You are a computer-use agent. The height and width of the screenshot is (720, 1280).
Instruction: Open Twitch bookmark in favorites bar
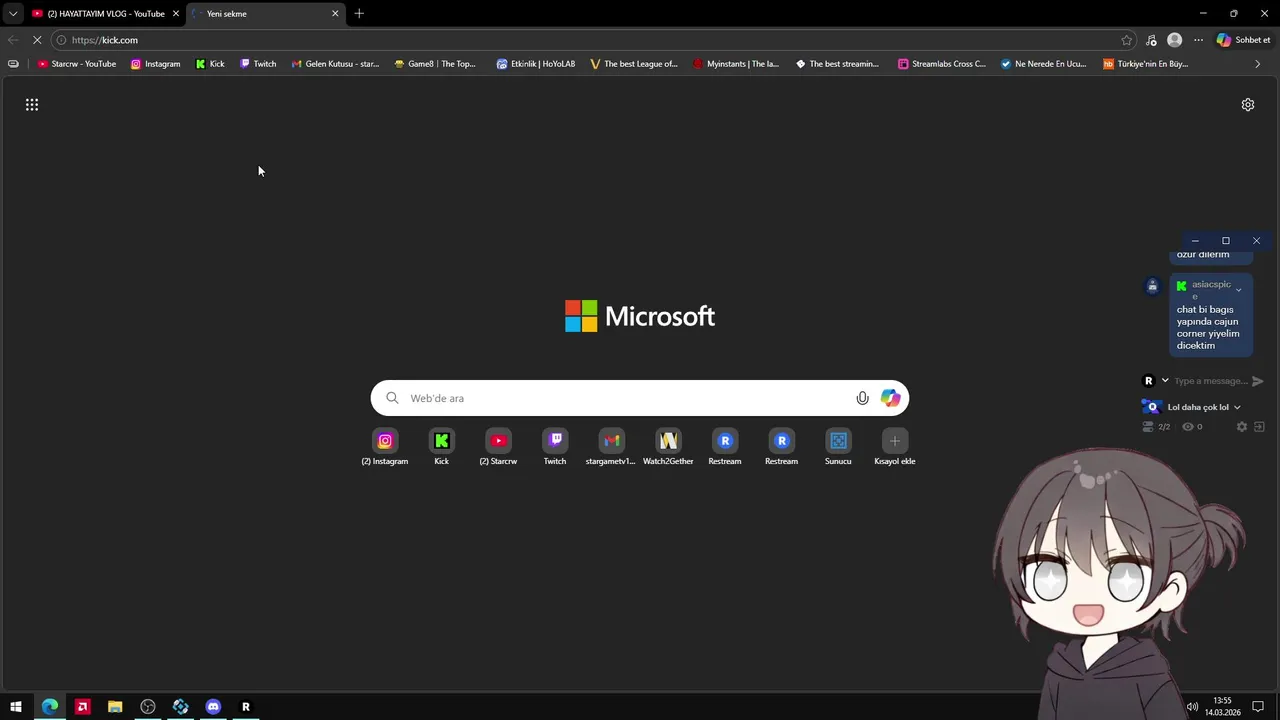258,64
